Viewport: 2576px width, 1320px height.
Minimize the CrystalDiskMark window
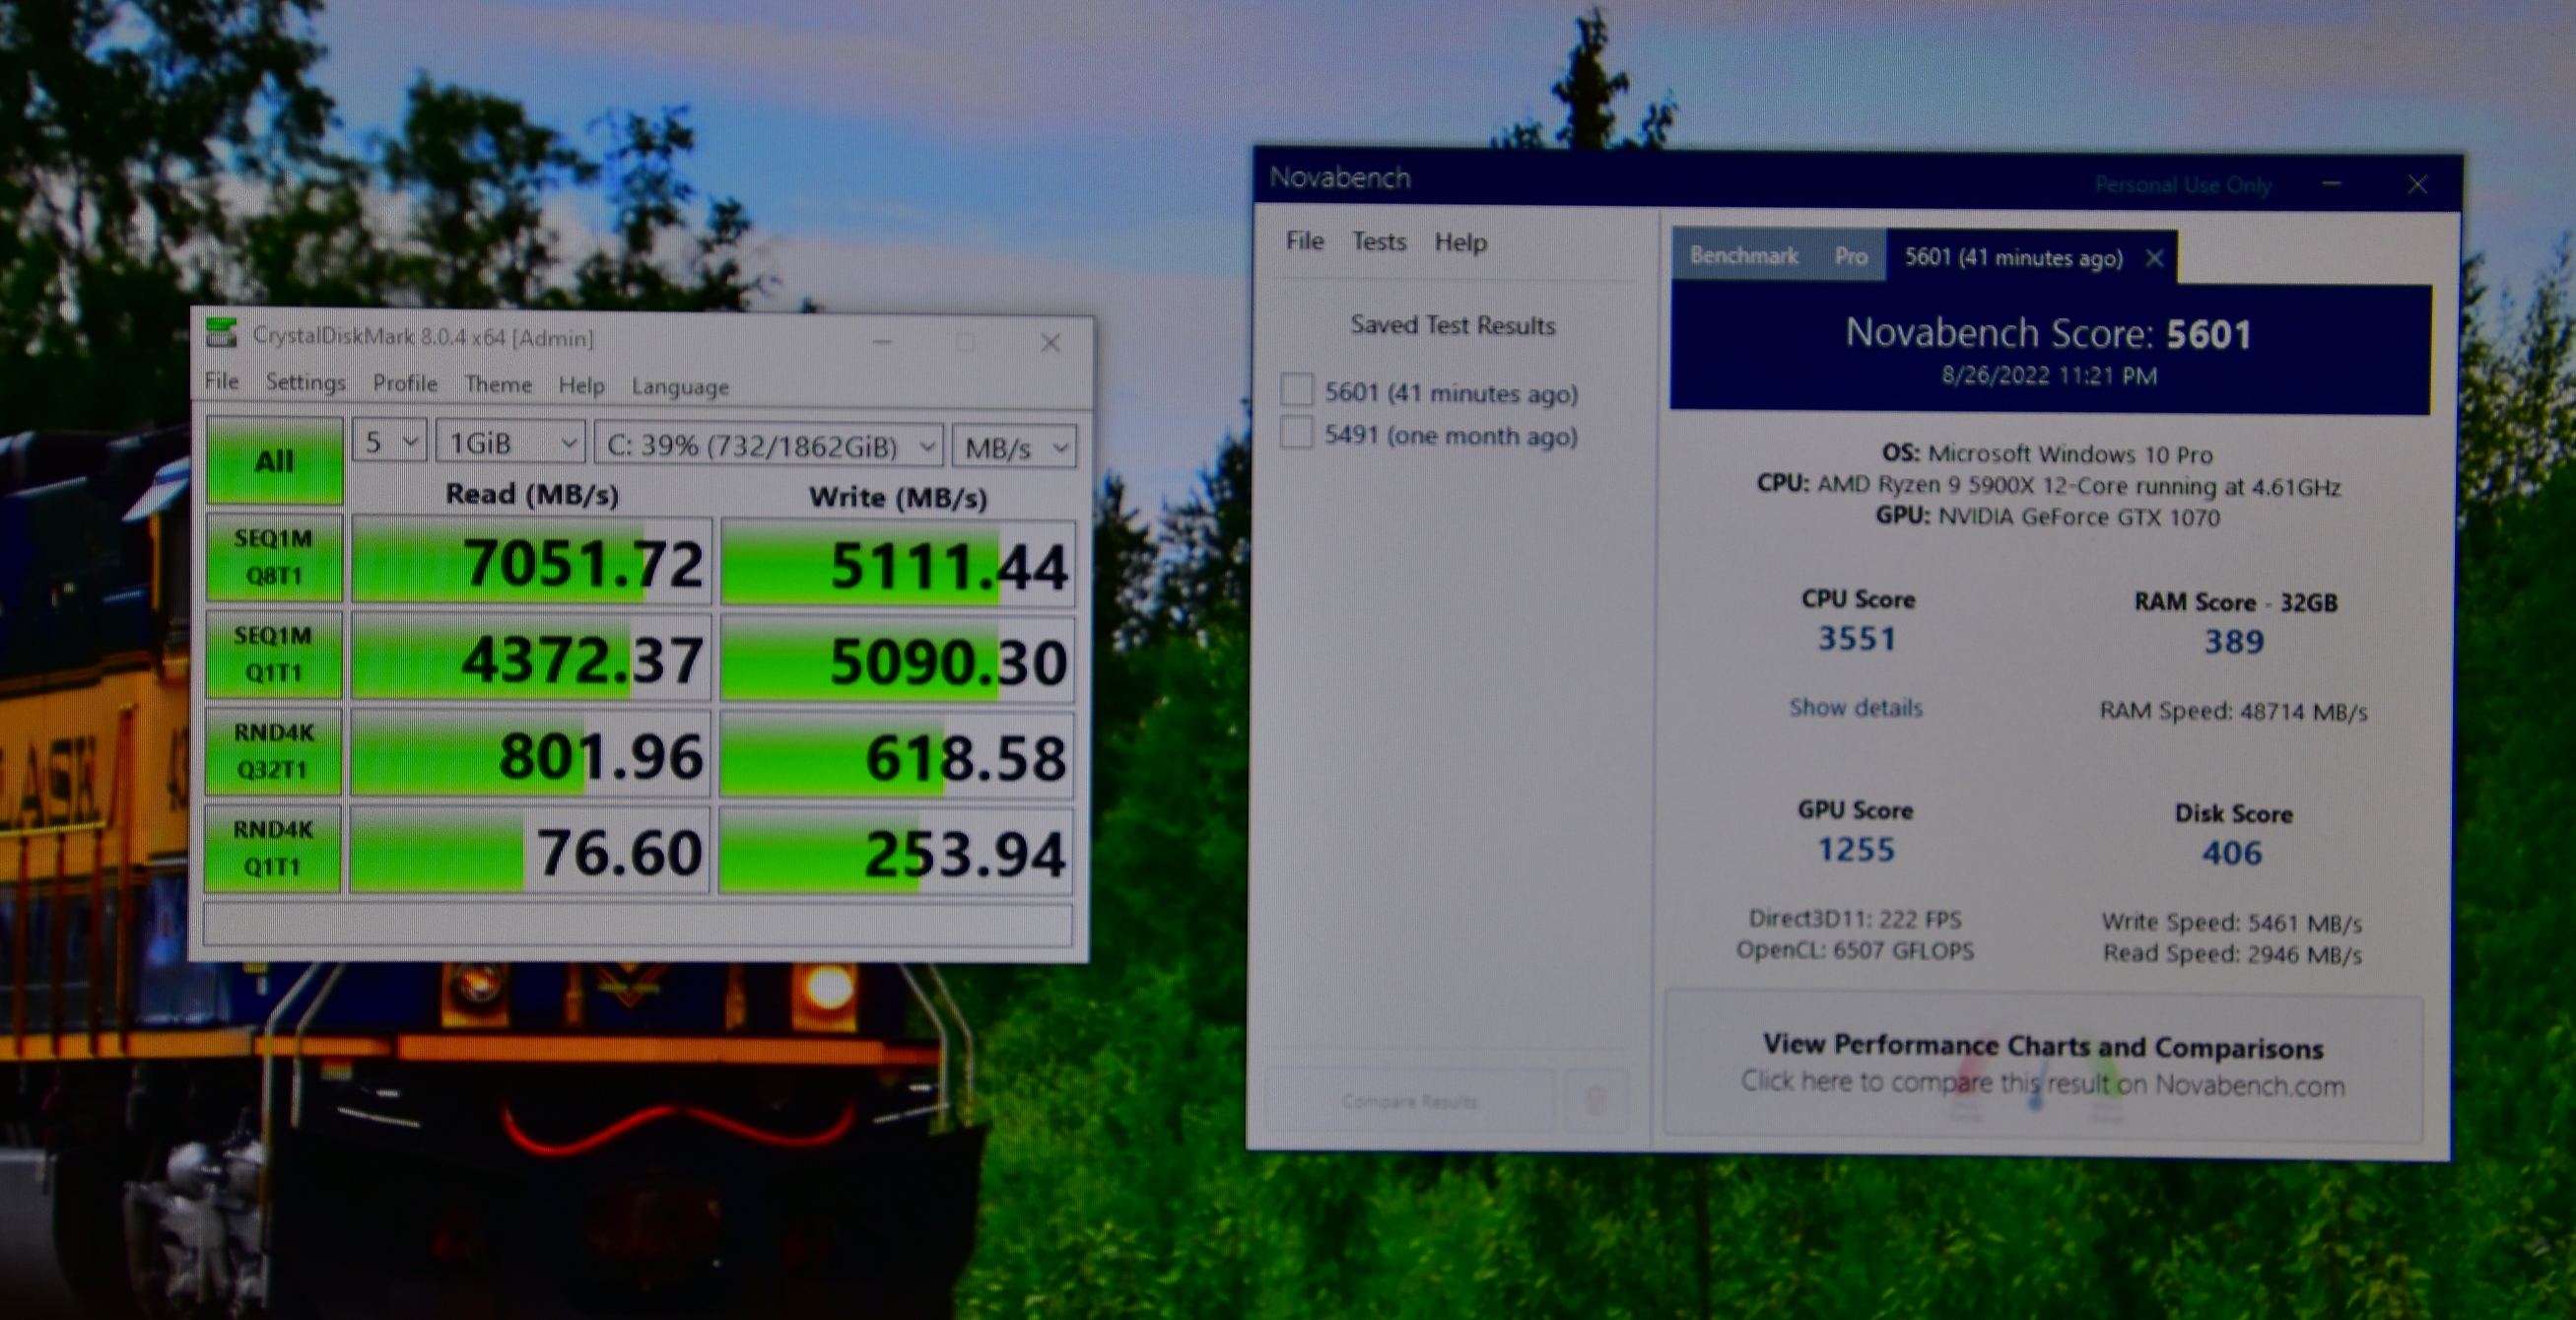pyautogui.click(x=881, y=342)
